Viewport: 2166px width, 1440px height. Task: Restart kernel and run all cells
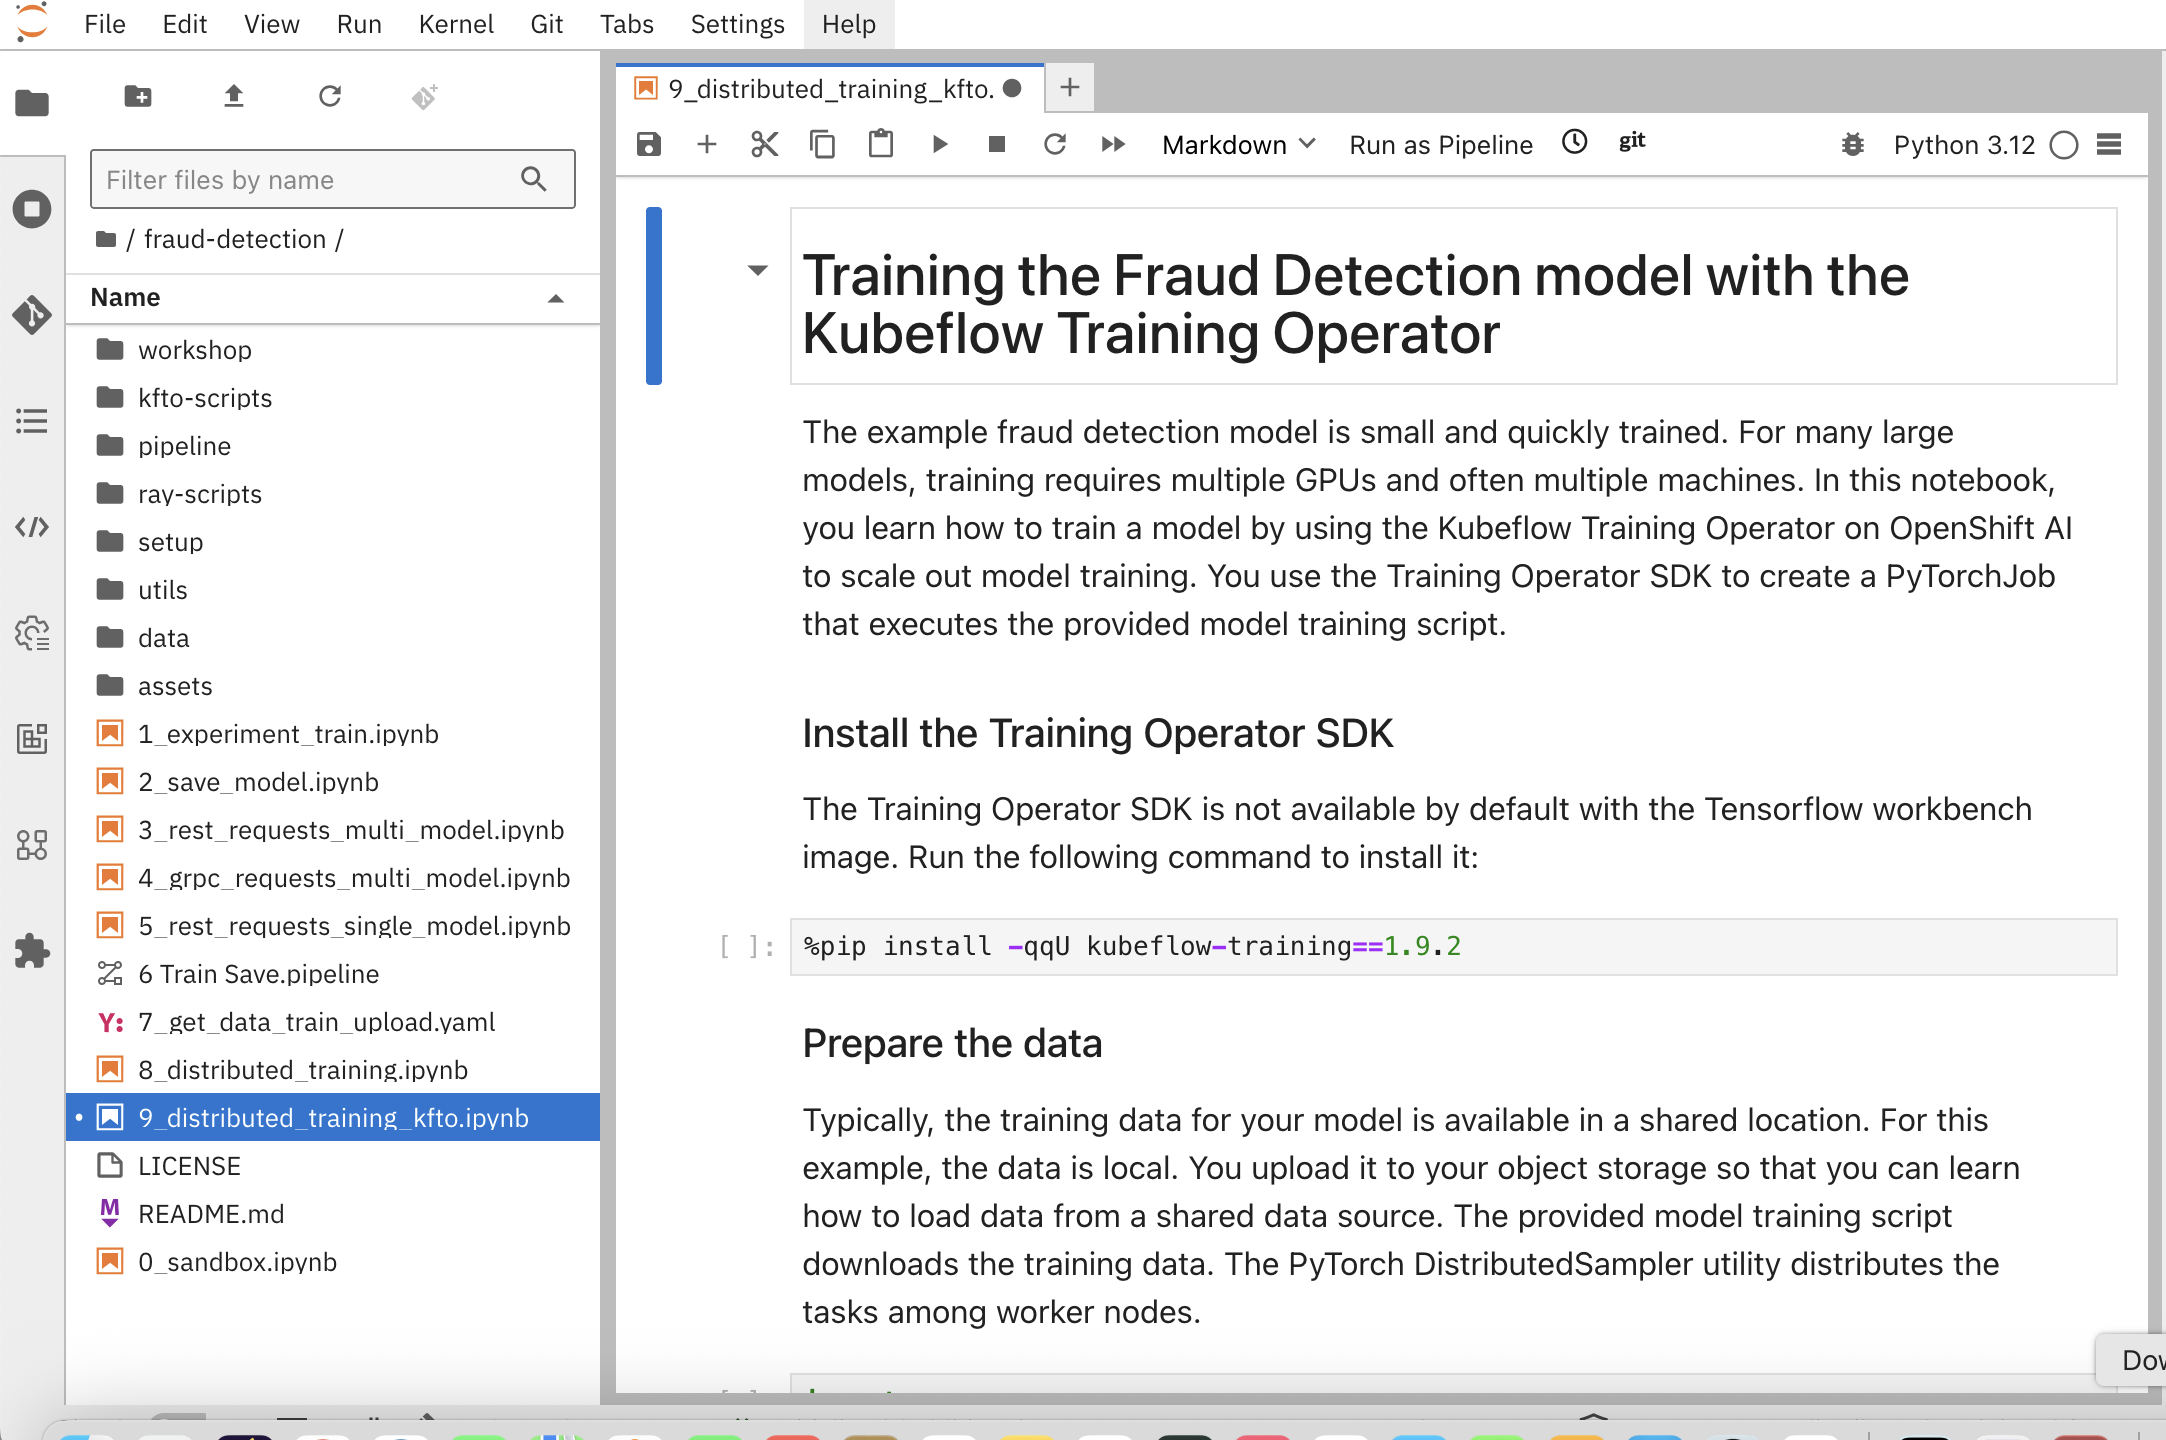coord(1113,145)
